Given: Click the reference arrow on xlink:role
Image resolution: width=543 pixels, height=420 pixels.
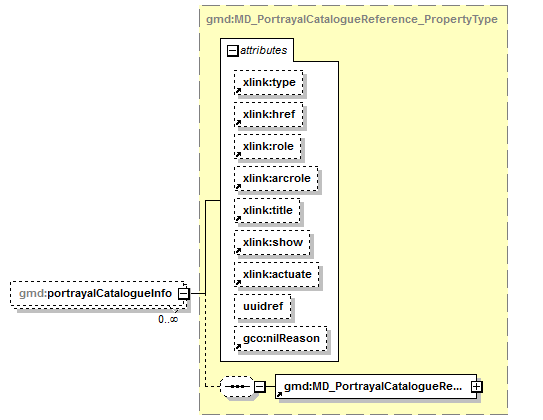Looking at the screenshot, I should click(x=238, y=155).
